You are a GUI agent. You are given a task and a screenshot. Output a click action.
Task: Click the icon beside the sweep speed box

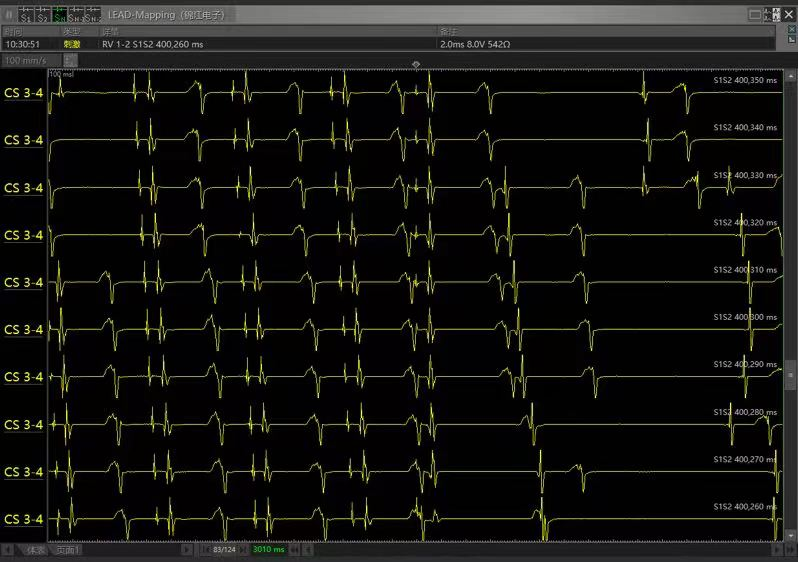click(70, 61)
